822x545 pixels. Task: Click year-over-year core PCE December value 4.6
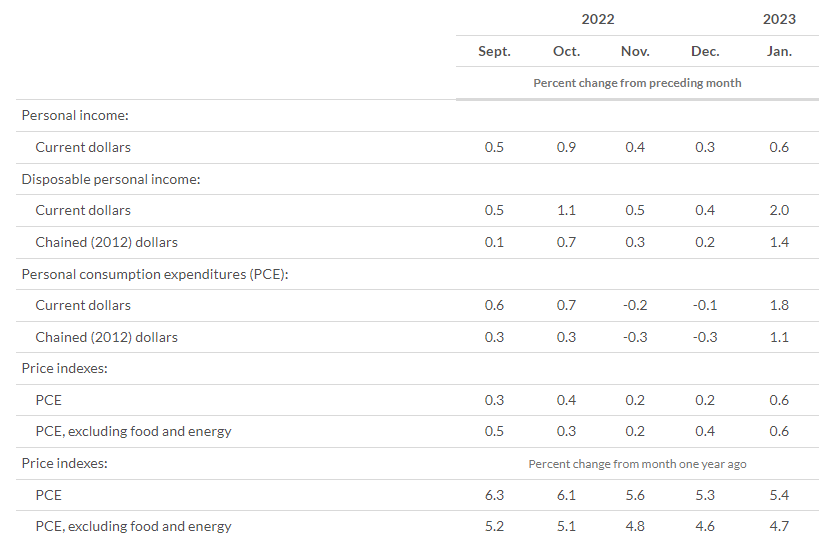705,526
